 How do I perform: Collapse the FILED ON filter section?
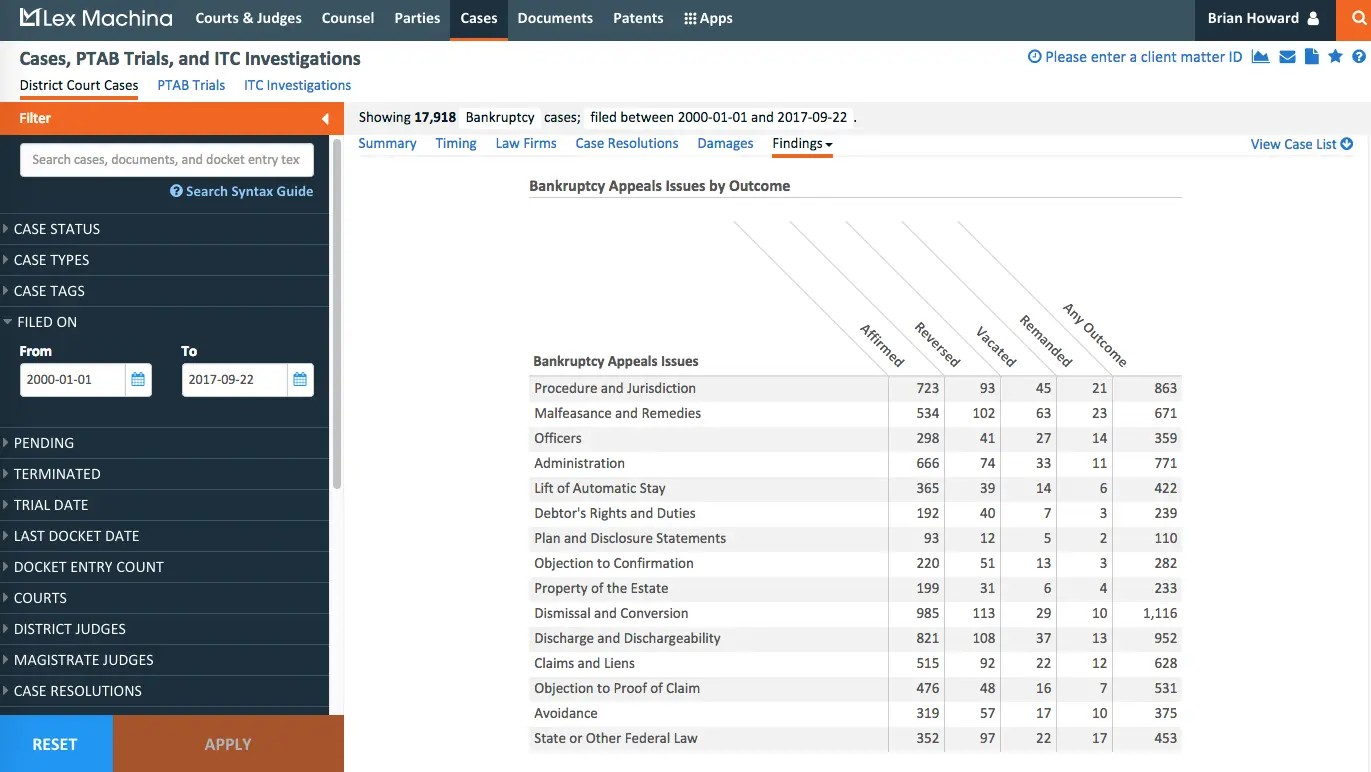(x=46, y=322)
